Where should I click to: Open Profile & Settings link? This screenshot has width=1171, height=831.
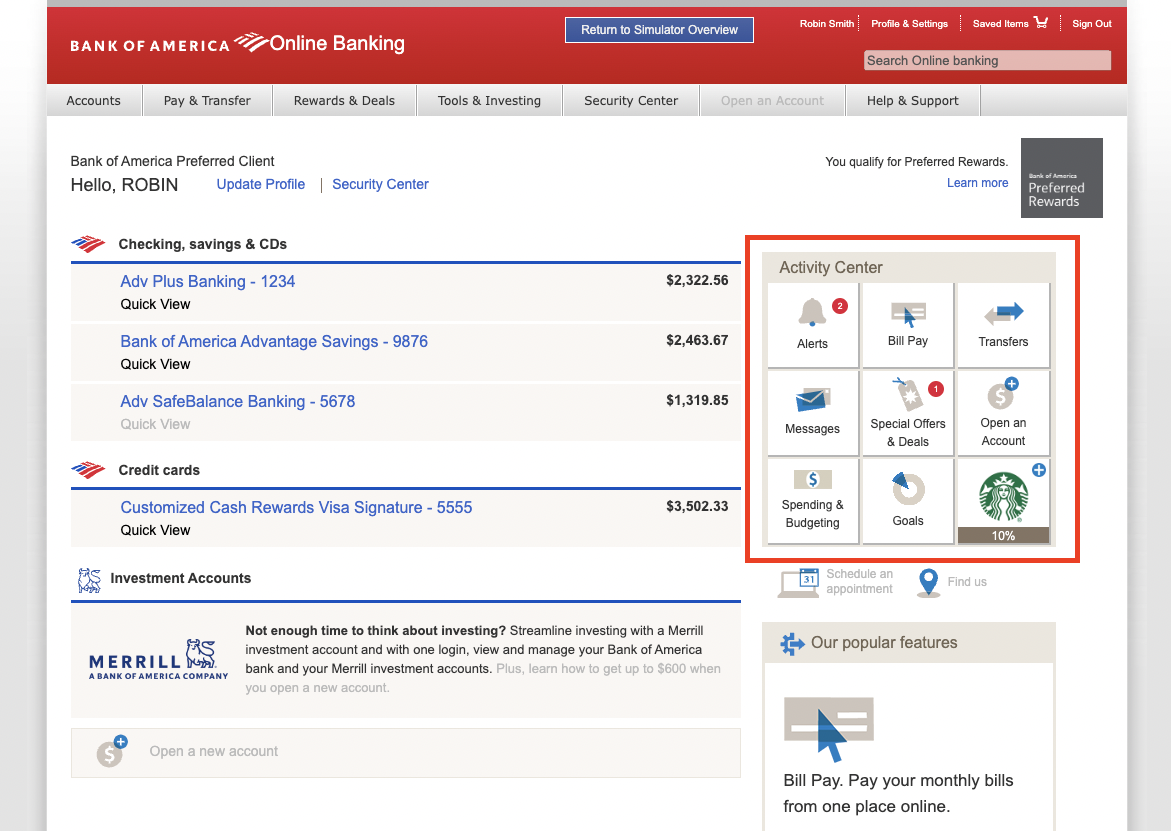[910, 24]
